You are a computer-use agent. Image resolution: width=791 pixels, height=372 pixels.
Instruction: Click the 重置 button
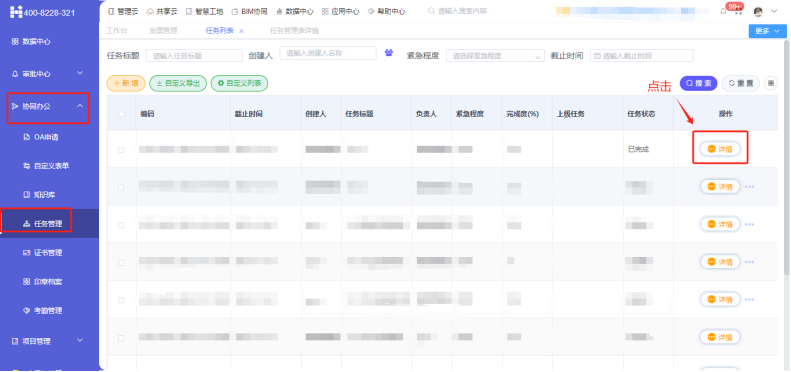(741, 83)
